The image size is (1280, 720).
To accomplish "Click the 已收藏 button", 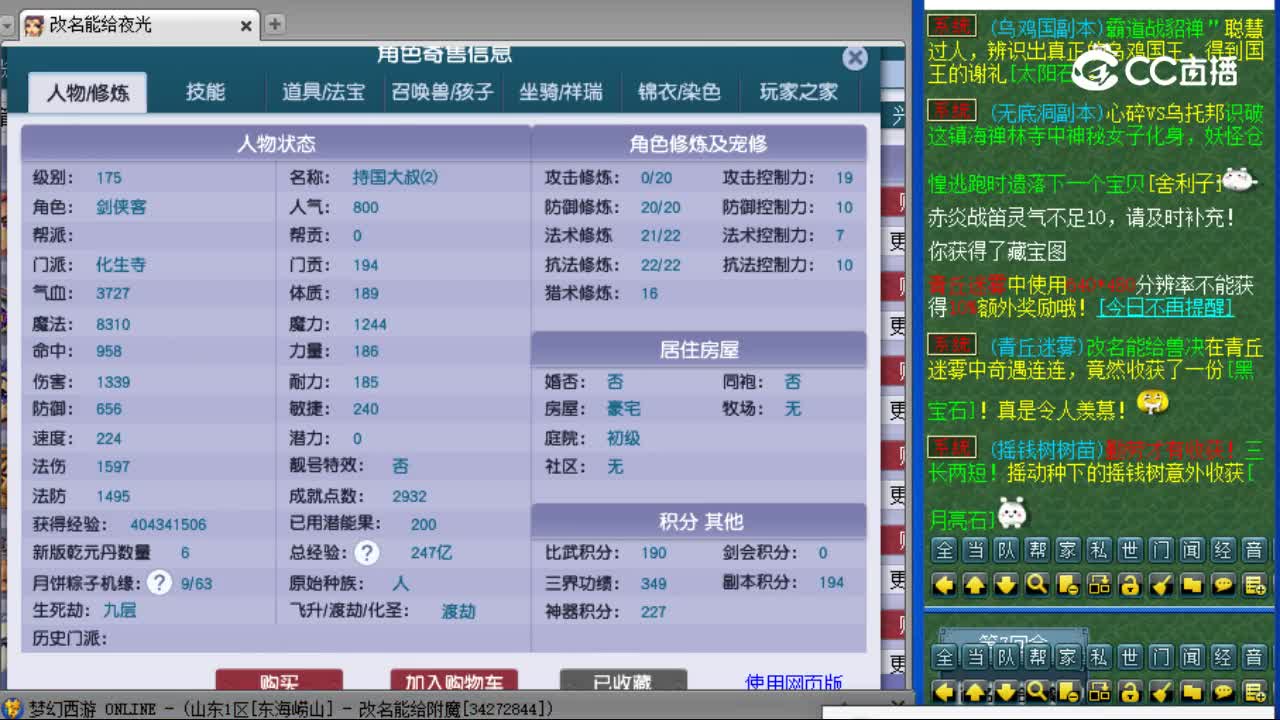I will 623,680.
